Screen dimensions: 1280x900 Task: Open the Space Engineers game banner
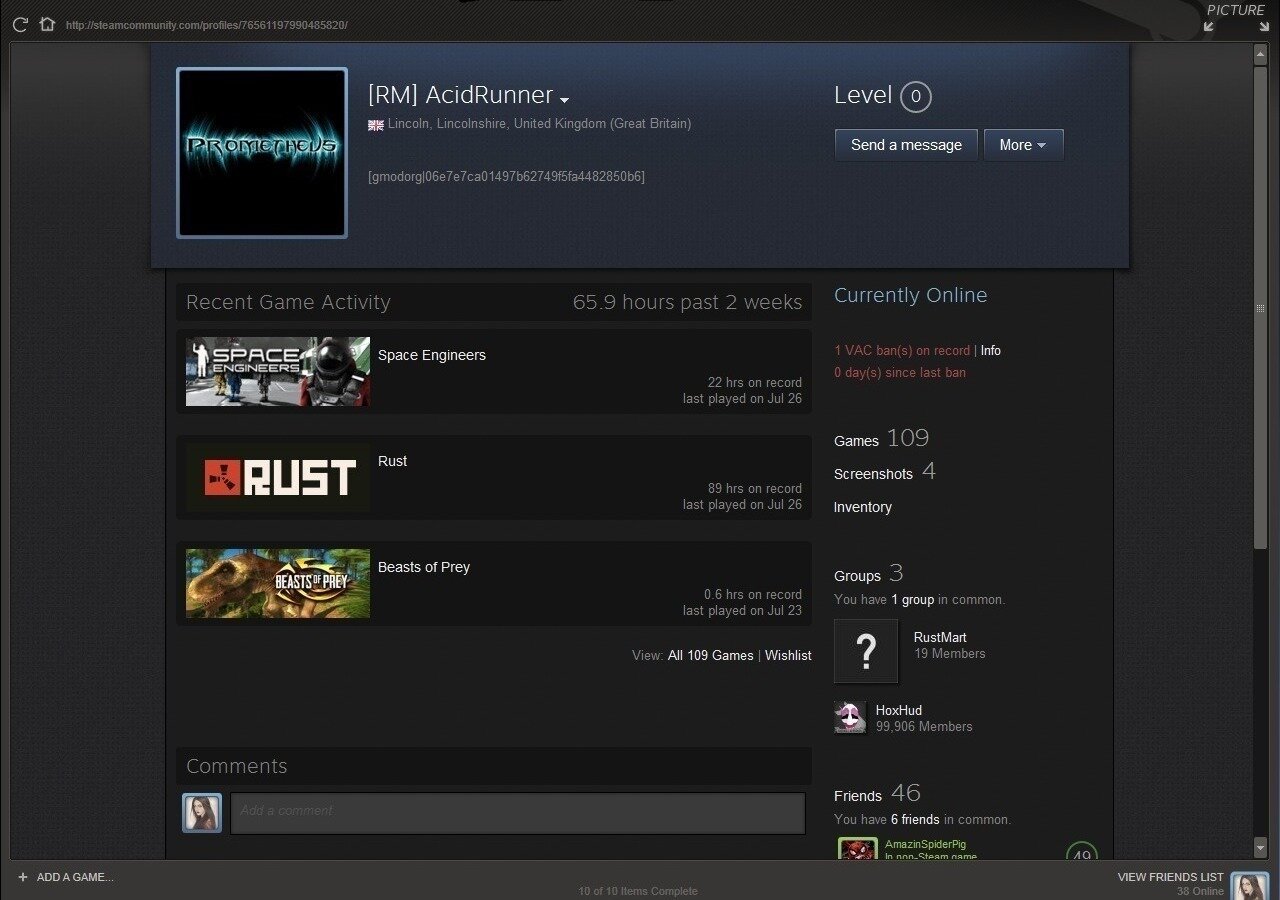pyautogui.click(x=278, y=372)
